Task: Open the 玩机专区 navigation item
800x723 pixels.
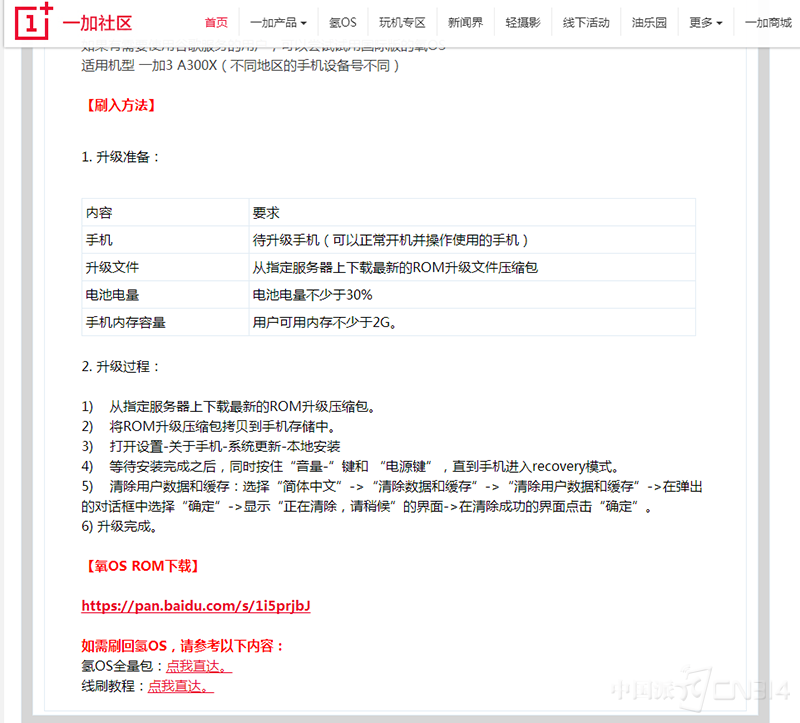Action: pos(402,22)
